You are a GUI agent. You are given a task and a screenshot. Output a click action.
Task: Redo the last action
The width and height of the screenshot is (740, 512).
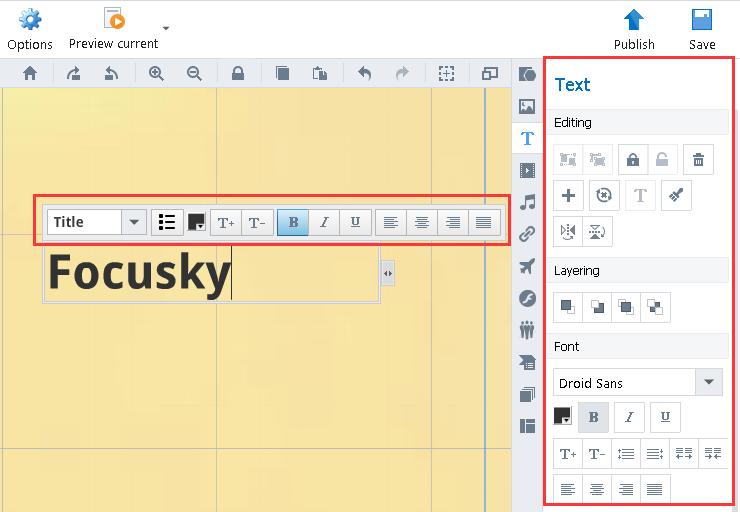[402, 73]
